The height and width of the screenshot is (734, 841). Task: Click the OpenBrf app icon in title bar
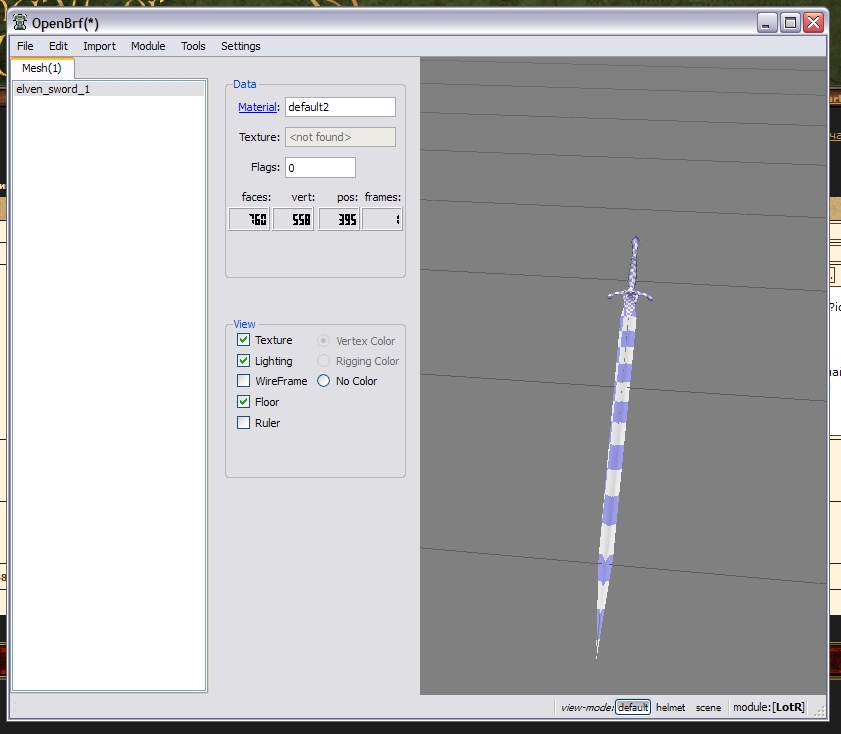coord(20,23)
